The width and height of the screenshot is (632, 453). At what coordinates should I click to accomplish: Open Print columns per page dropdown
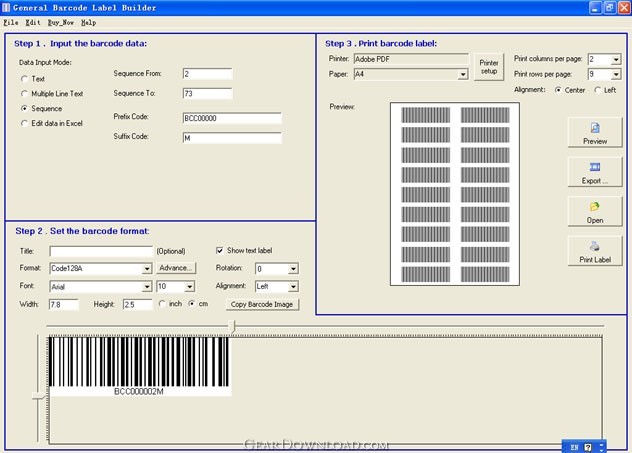pyautogui.click(x=615, y=59)
